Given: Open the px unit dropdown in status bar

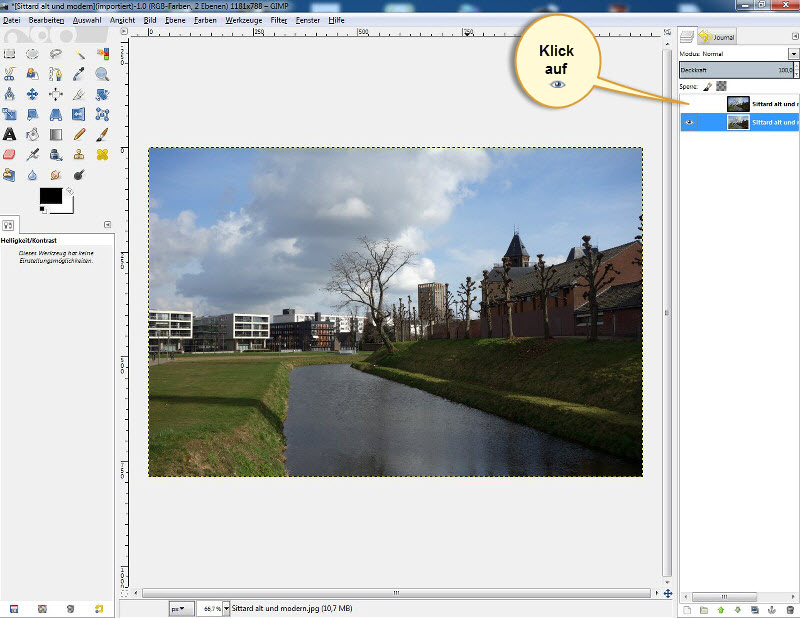Looking at the screenshot, I should 178,608.
